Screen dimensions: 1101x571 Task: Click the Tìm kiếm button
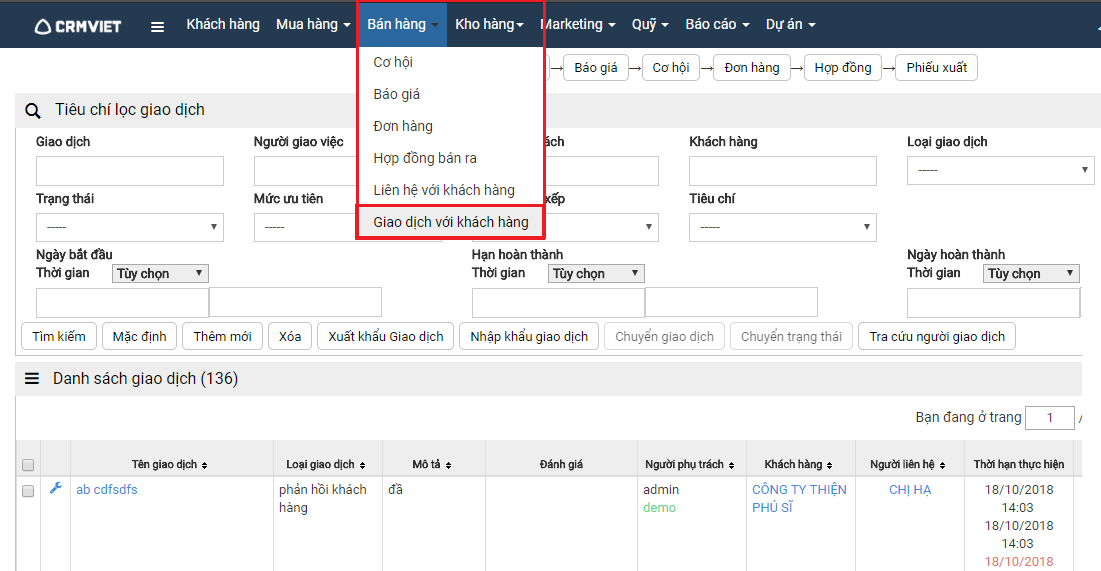(x=59, y=336)
